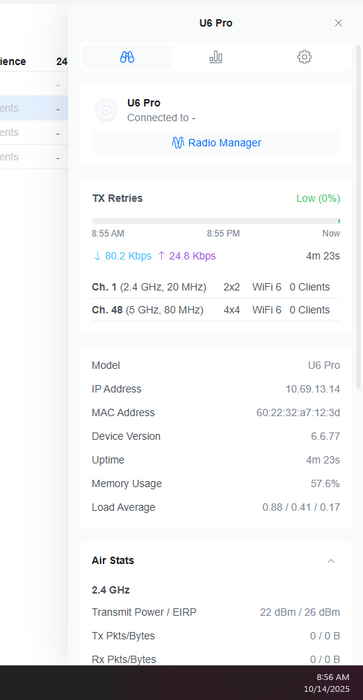363x700 pixels.
Task: Select the Ch. 1 2.4 GHz radio row
Action: click(x=216, y=287)
